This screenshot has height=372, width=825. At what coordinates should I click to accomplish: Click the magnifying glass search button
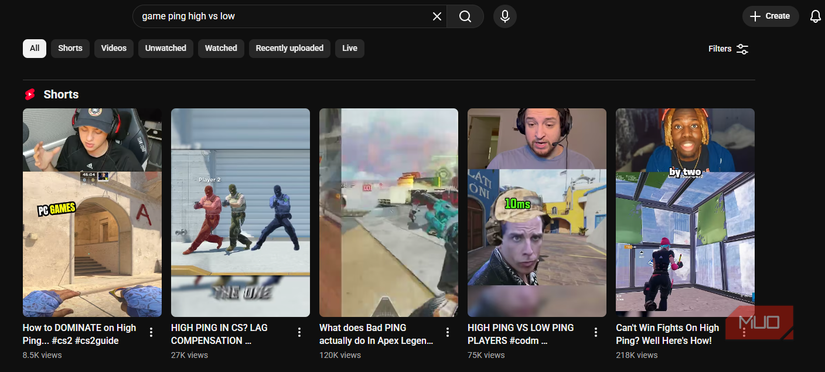(465, 16)
